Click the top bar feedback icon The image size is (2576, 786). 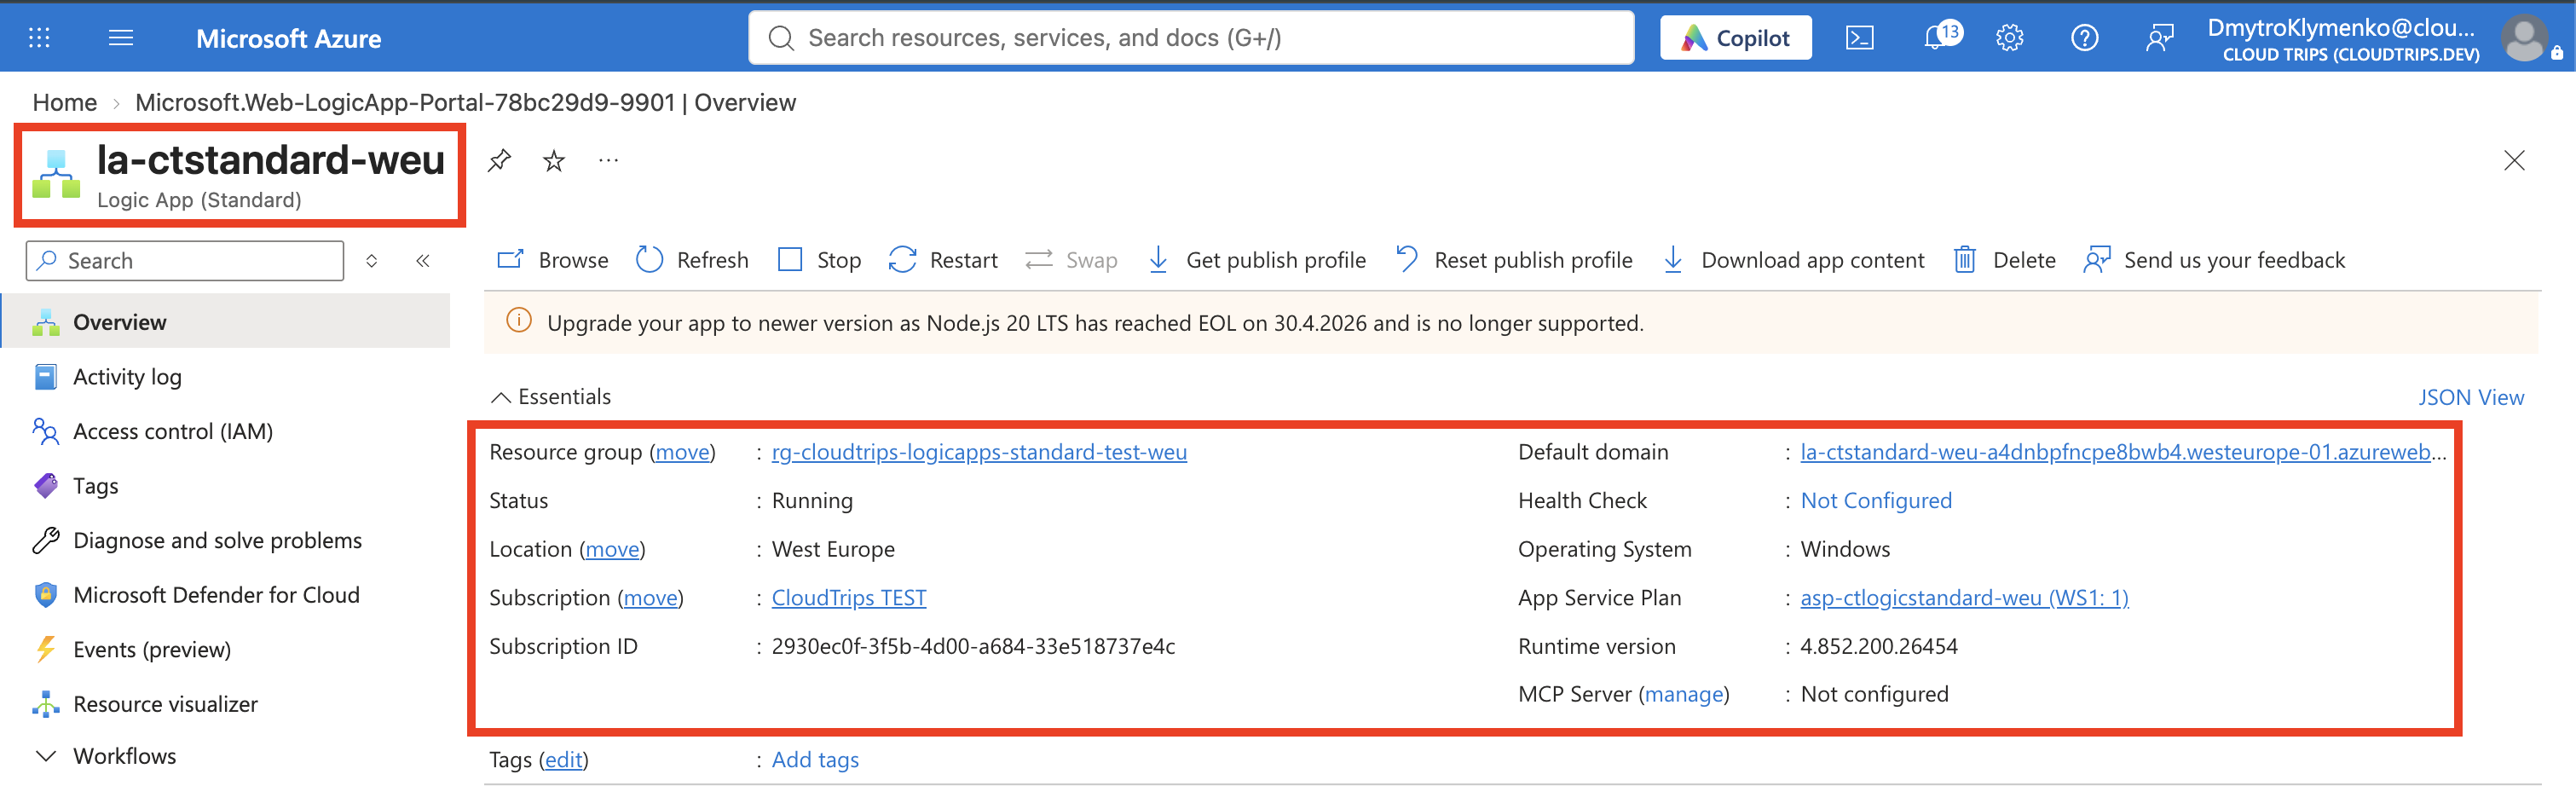coord(2159,38)
